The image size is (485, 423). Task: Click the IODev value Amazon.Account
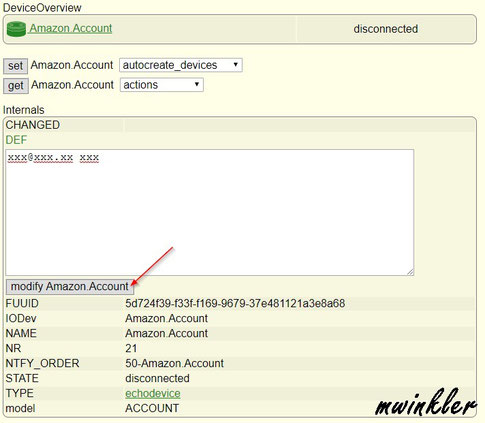click(x=166, y=318)
